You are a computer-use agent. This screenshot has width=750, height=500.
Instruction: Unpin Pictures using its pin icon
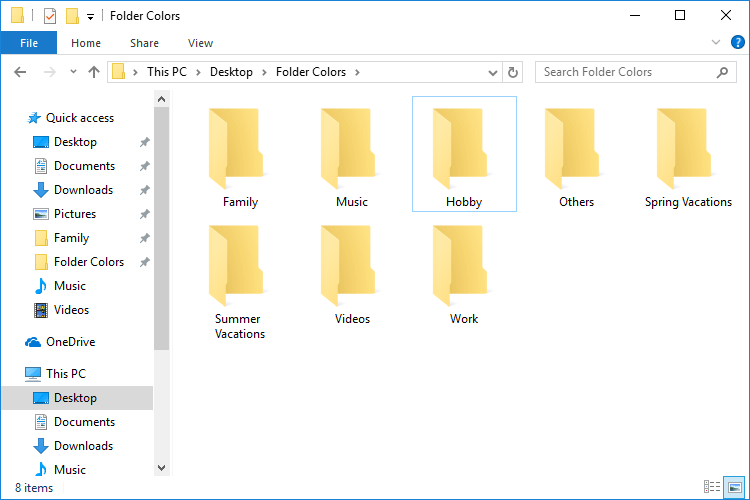pos(144,214)
